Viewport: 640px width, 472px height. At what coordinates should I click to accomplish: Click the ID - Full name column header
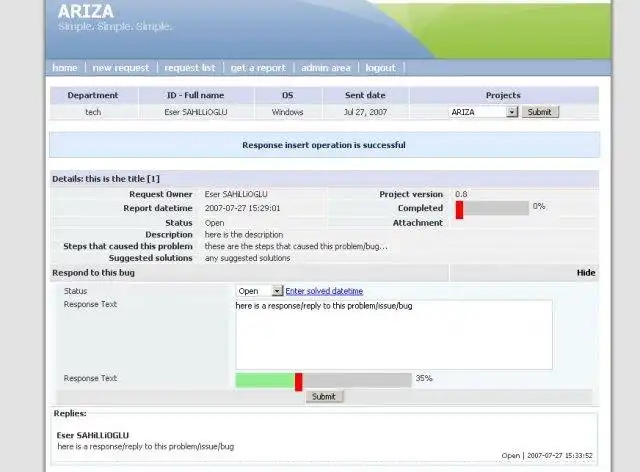pyautogui.click(x=196, y=95)
